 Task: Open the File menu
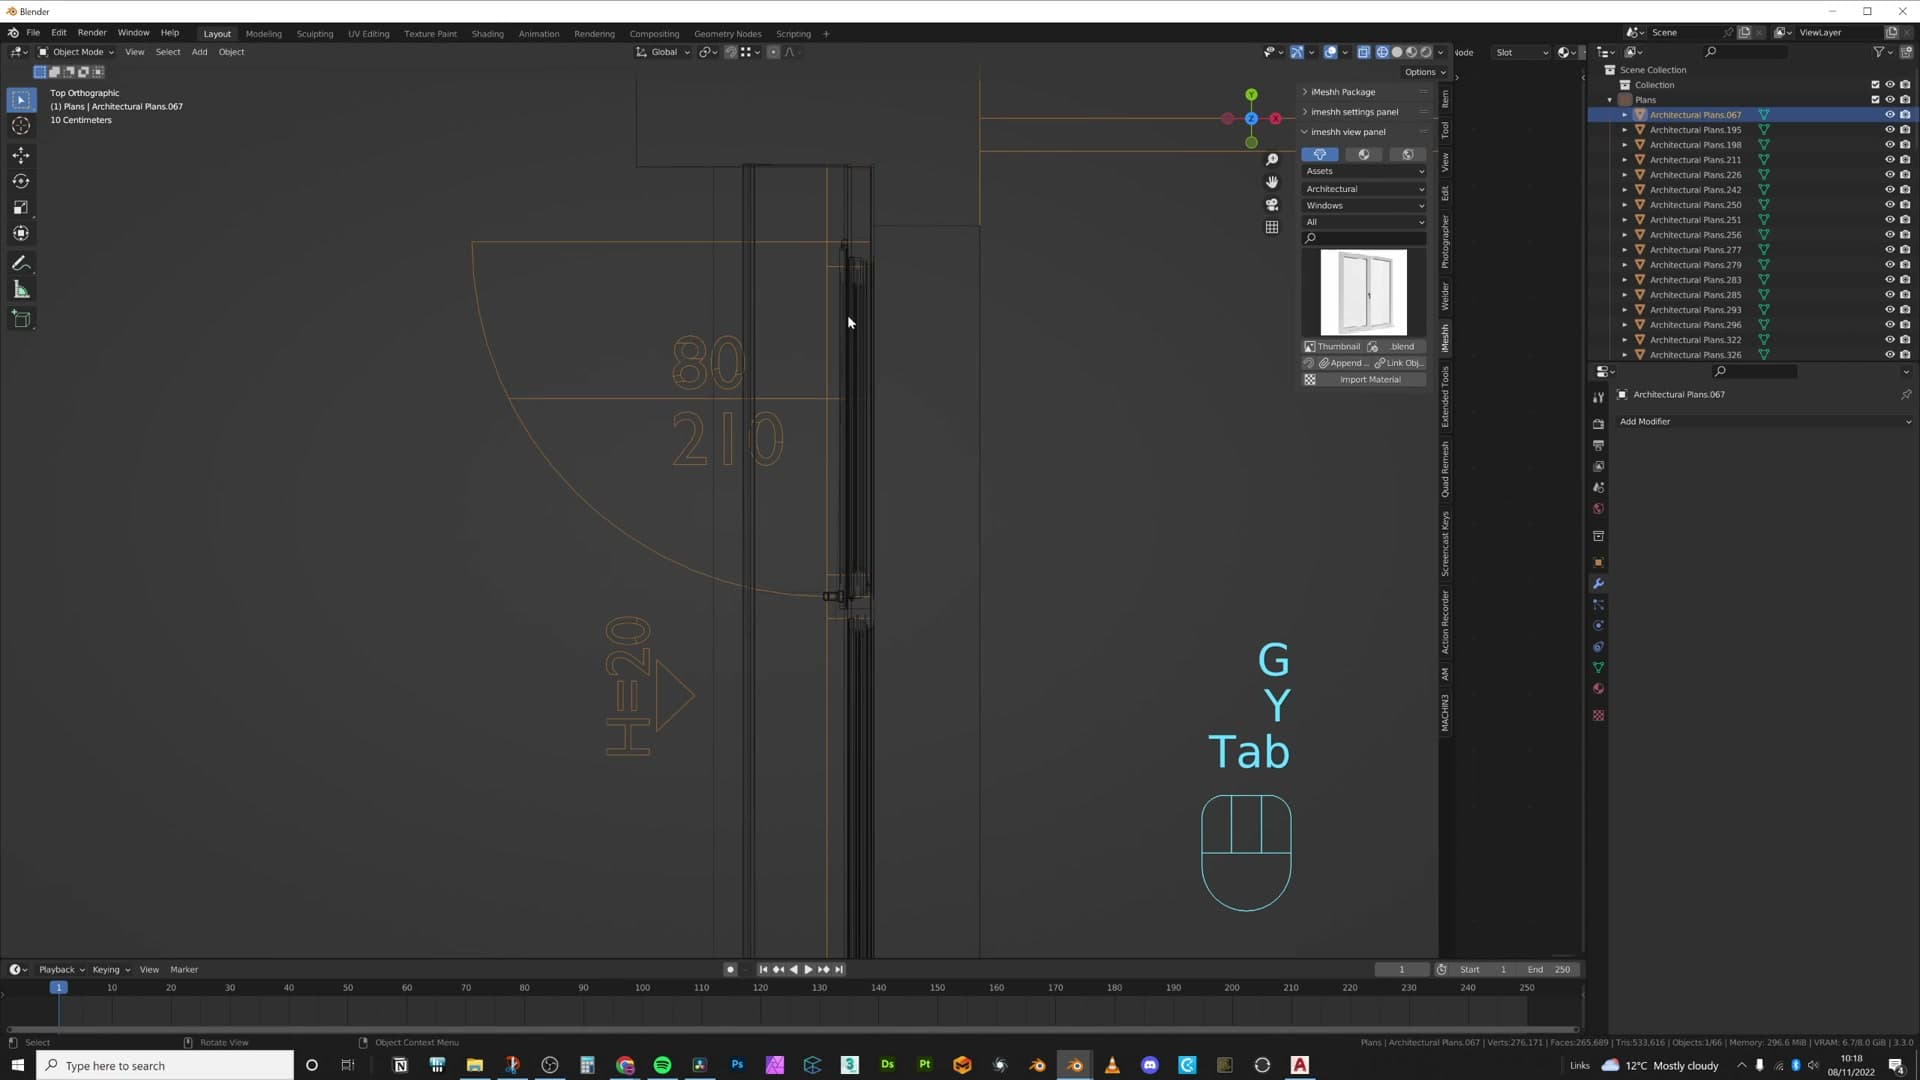(x=33, y=33)
